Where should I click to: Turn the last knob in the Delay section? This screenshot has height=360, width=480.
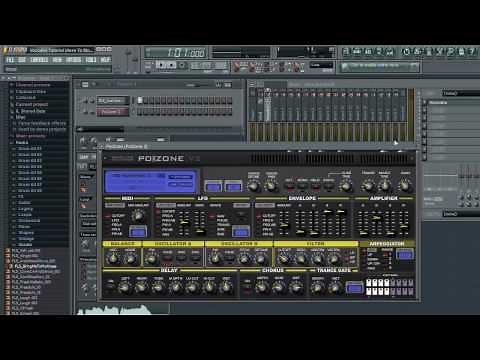coord(226,287)
